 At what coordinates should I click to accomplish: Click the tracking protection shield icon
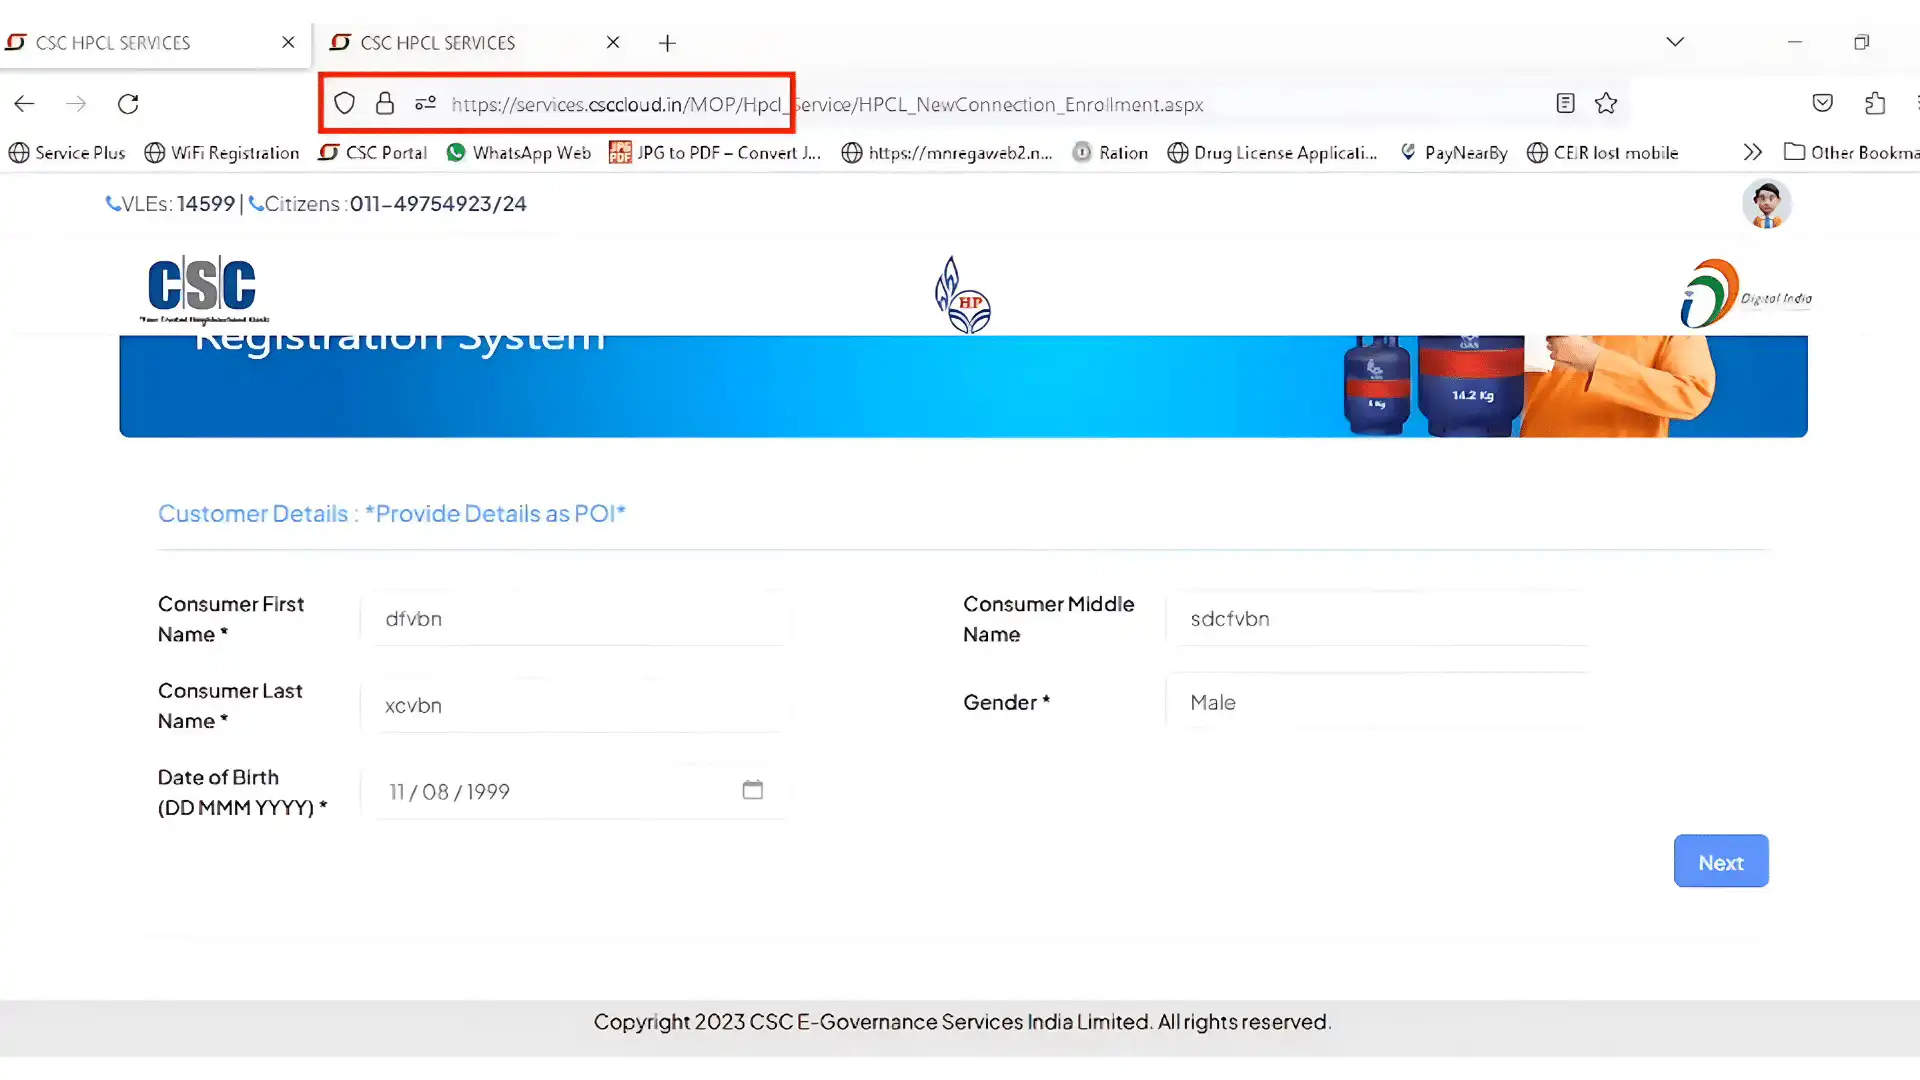point(344,103)
